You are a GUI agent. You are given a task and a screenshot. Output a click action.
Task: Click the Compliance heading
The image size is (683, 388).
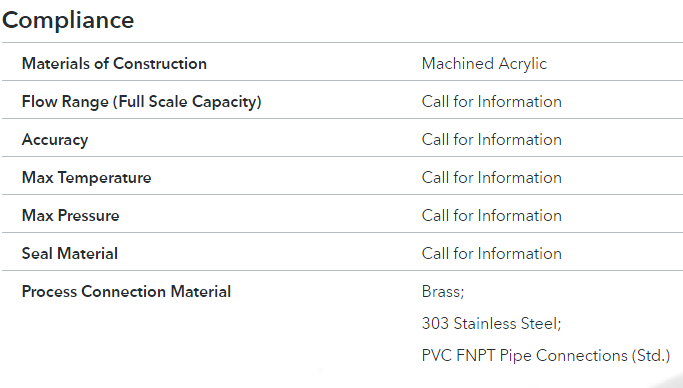coord(68,21)
